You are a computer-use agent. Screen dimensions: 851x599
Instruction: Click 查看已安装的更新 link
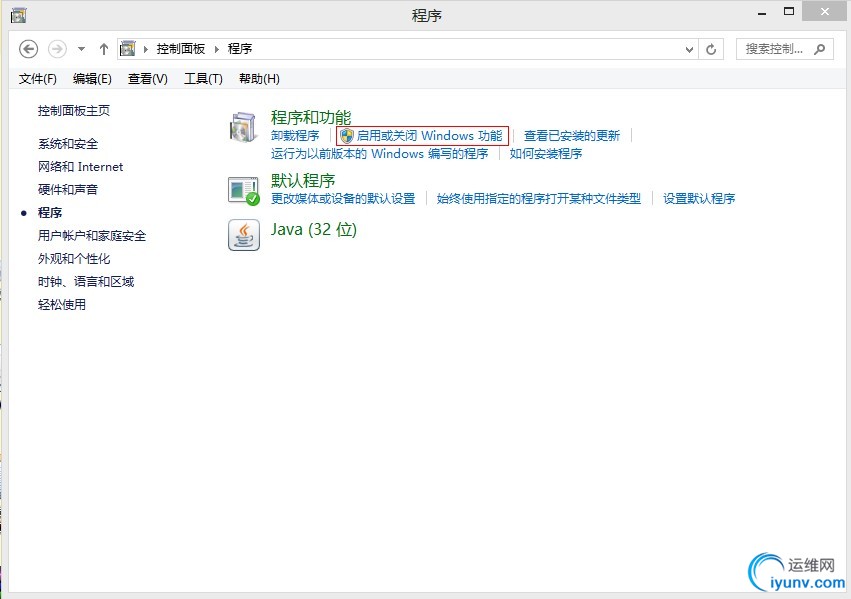point(571,136)
